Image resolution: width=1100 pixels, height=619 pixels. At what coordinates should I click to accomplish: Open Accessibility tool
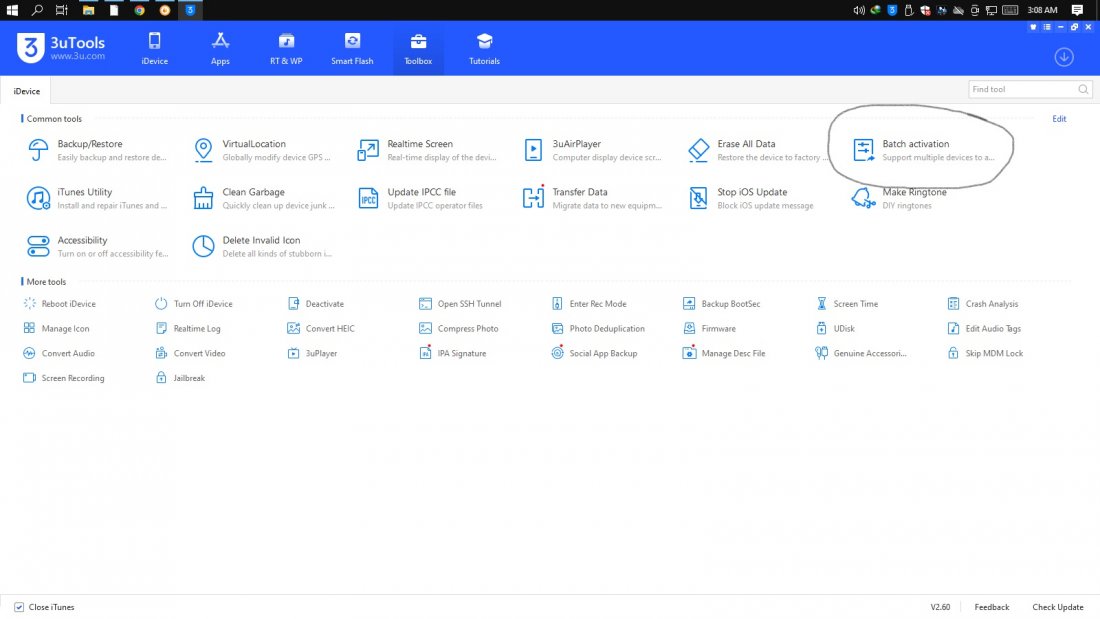(x=97, y=246)
